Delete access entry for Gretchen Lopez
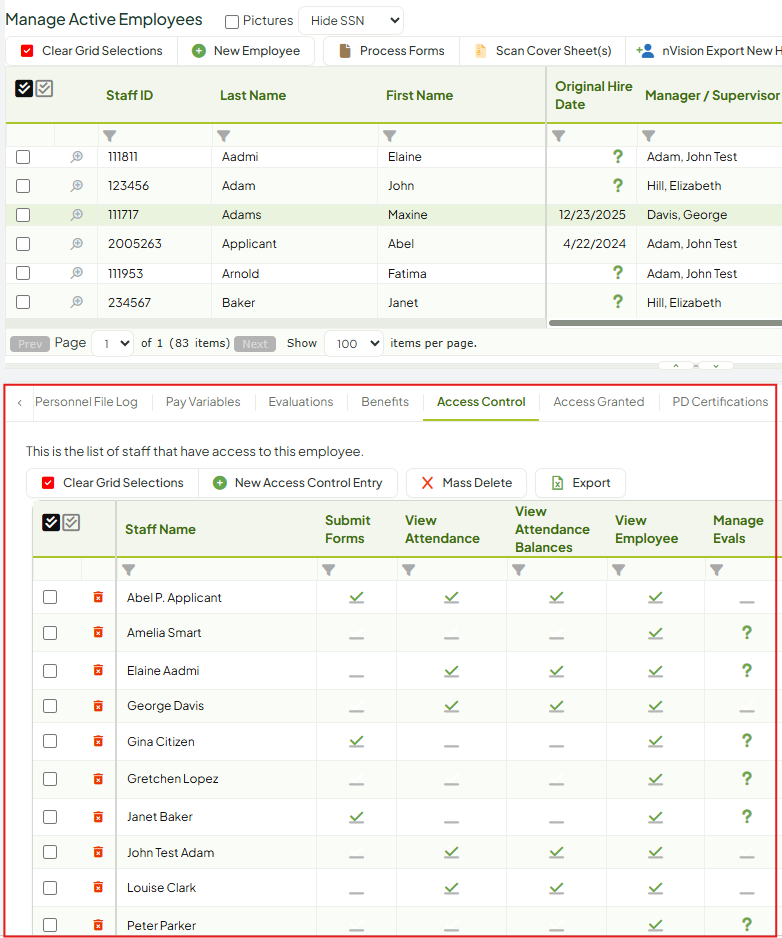This screenshot has width=782, height=938. pos(98,779)
